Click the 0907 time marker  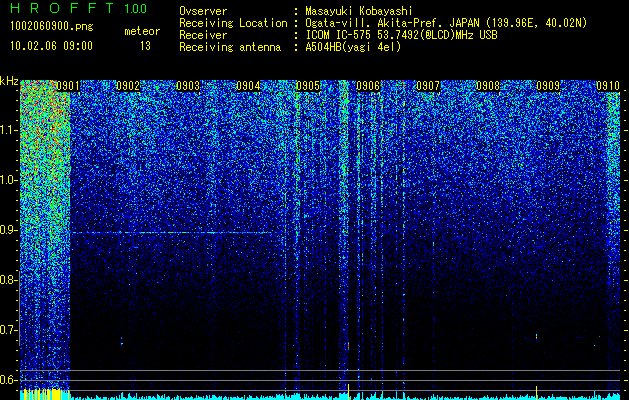[428, 86]
